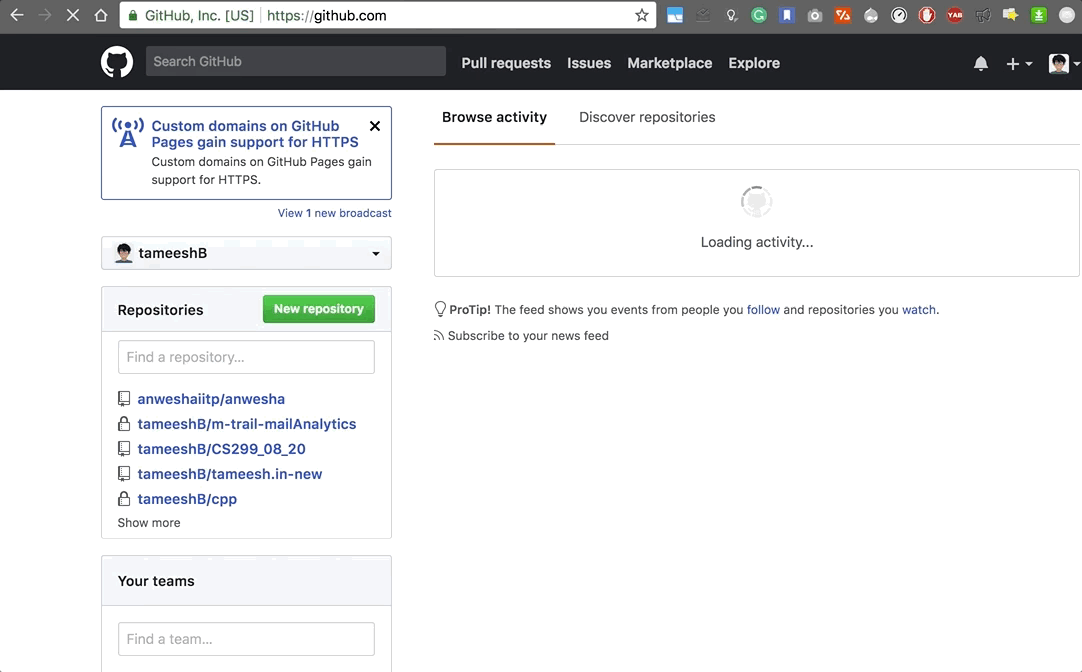Viewport: 1082px width, 672px height.
Task: Click the green padlock in the address bar
Action: pos(132,15)
